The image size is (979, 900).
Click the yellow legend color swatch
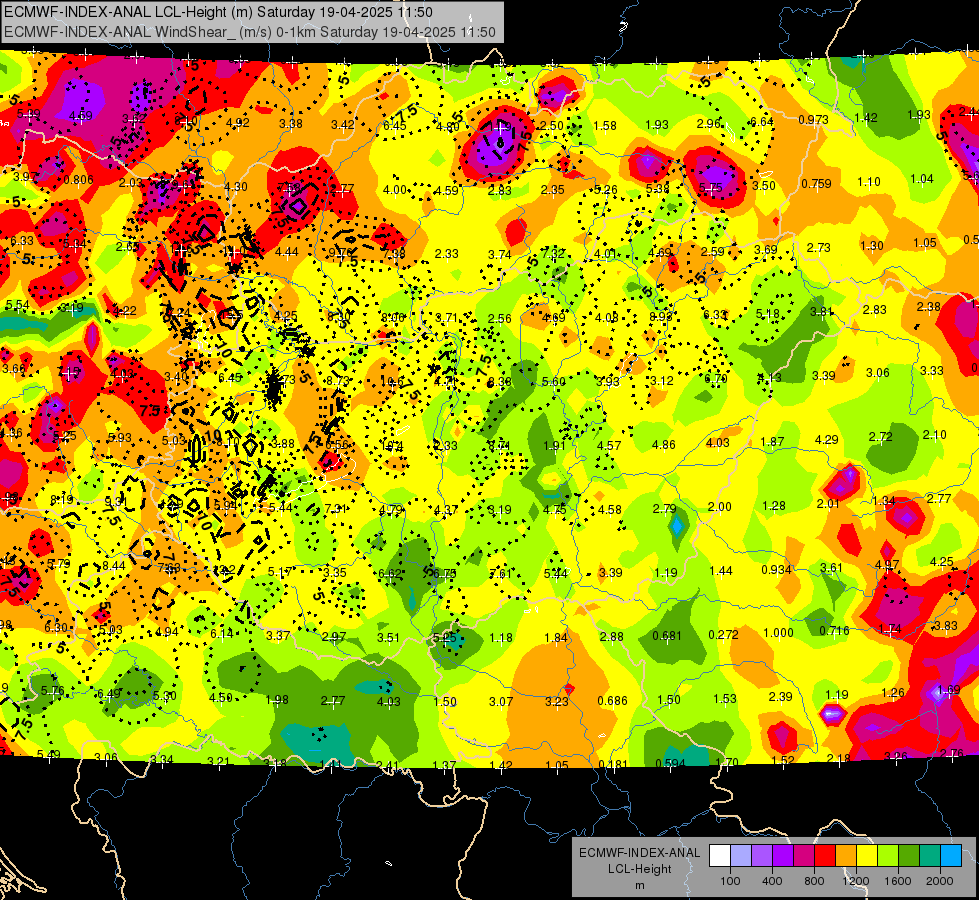867,856
